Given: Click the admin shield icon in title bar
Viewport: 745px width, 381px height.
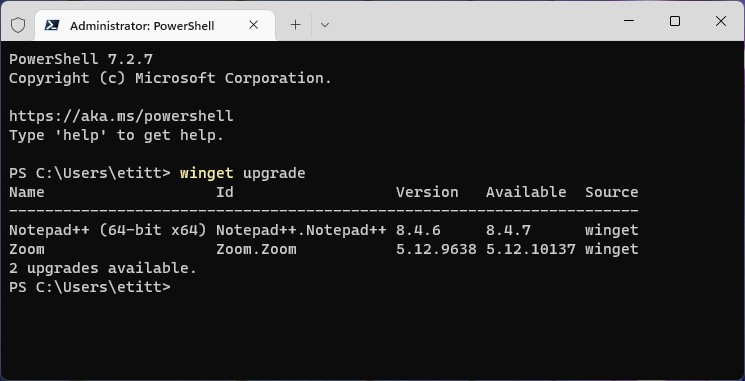Looking at the screenshot, I should (18, 25).
